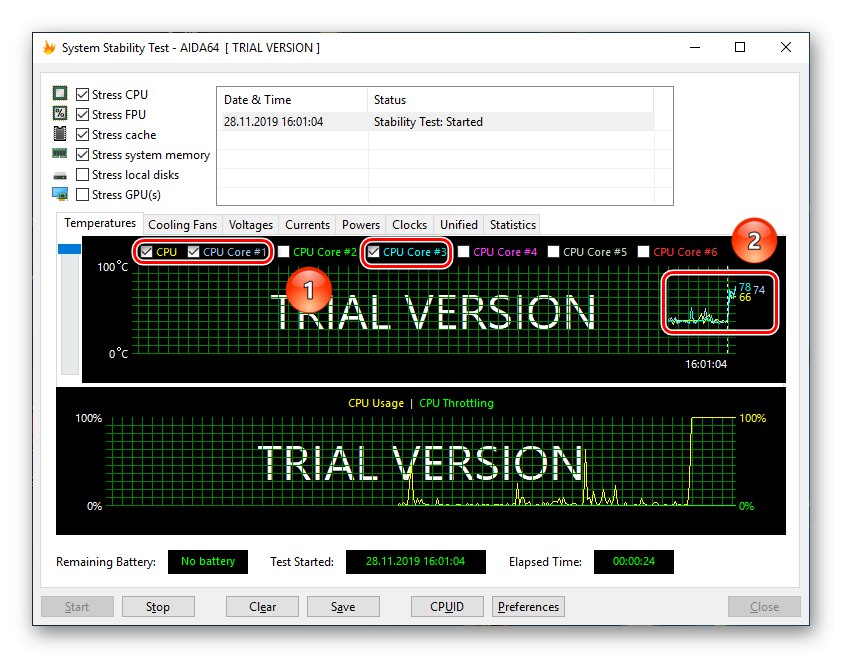Show CPU Core #6 temperature line

click(643, 252)
